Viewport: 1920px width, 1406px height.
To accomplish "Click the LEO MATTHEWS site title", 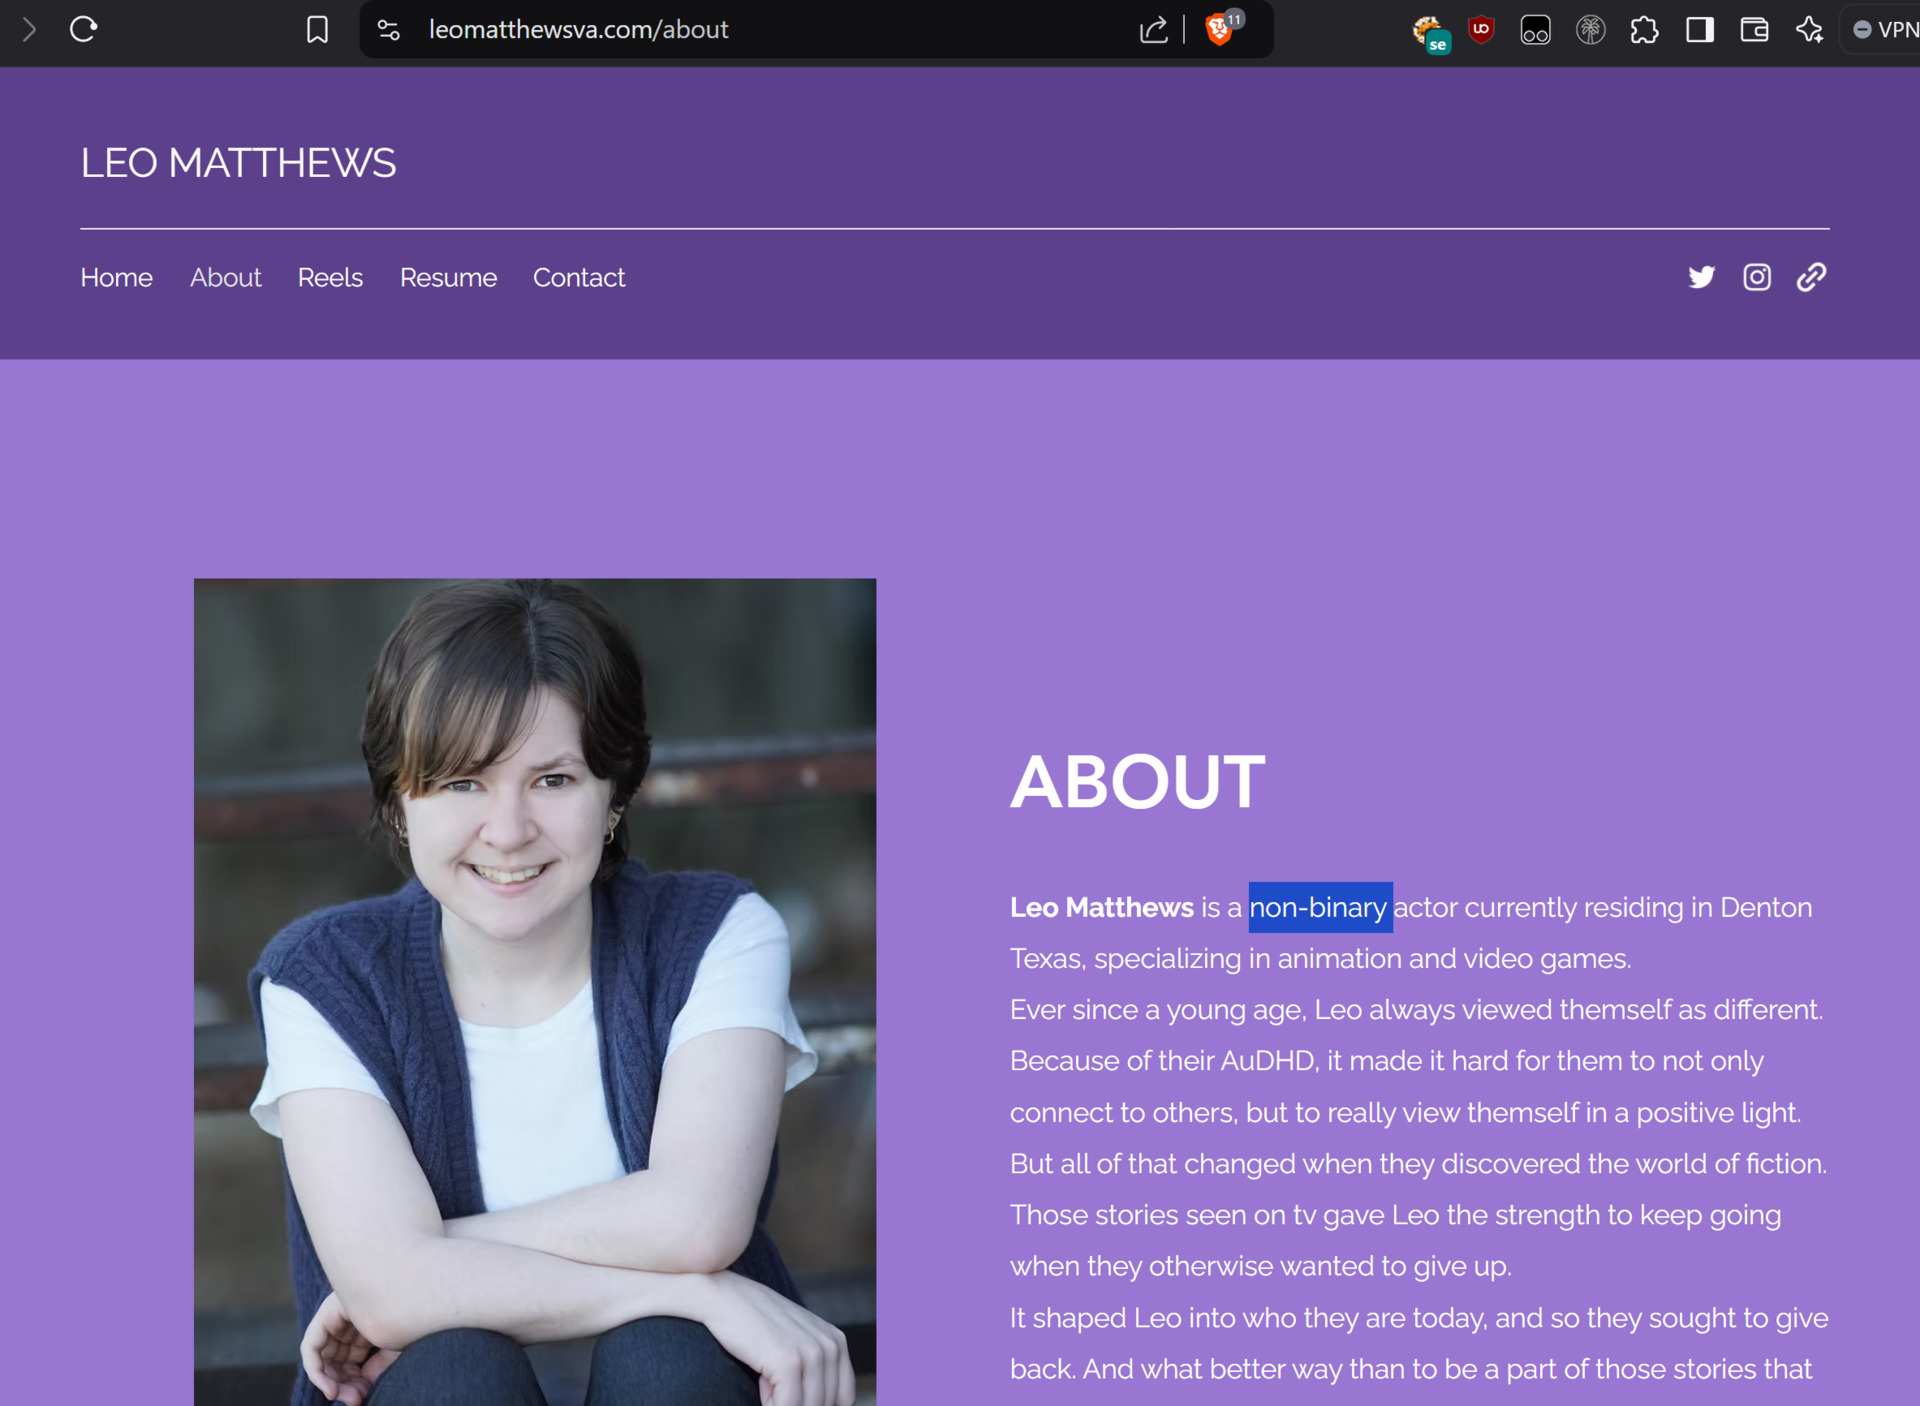I will point(238,163).
